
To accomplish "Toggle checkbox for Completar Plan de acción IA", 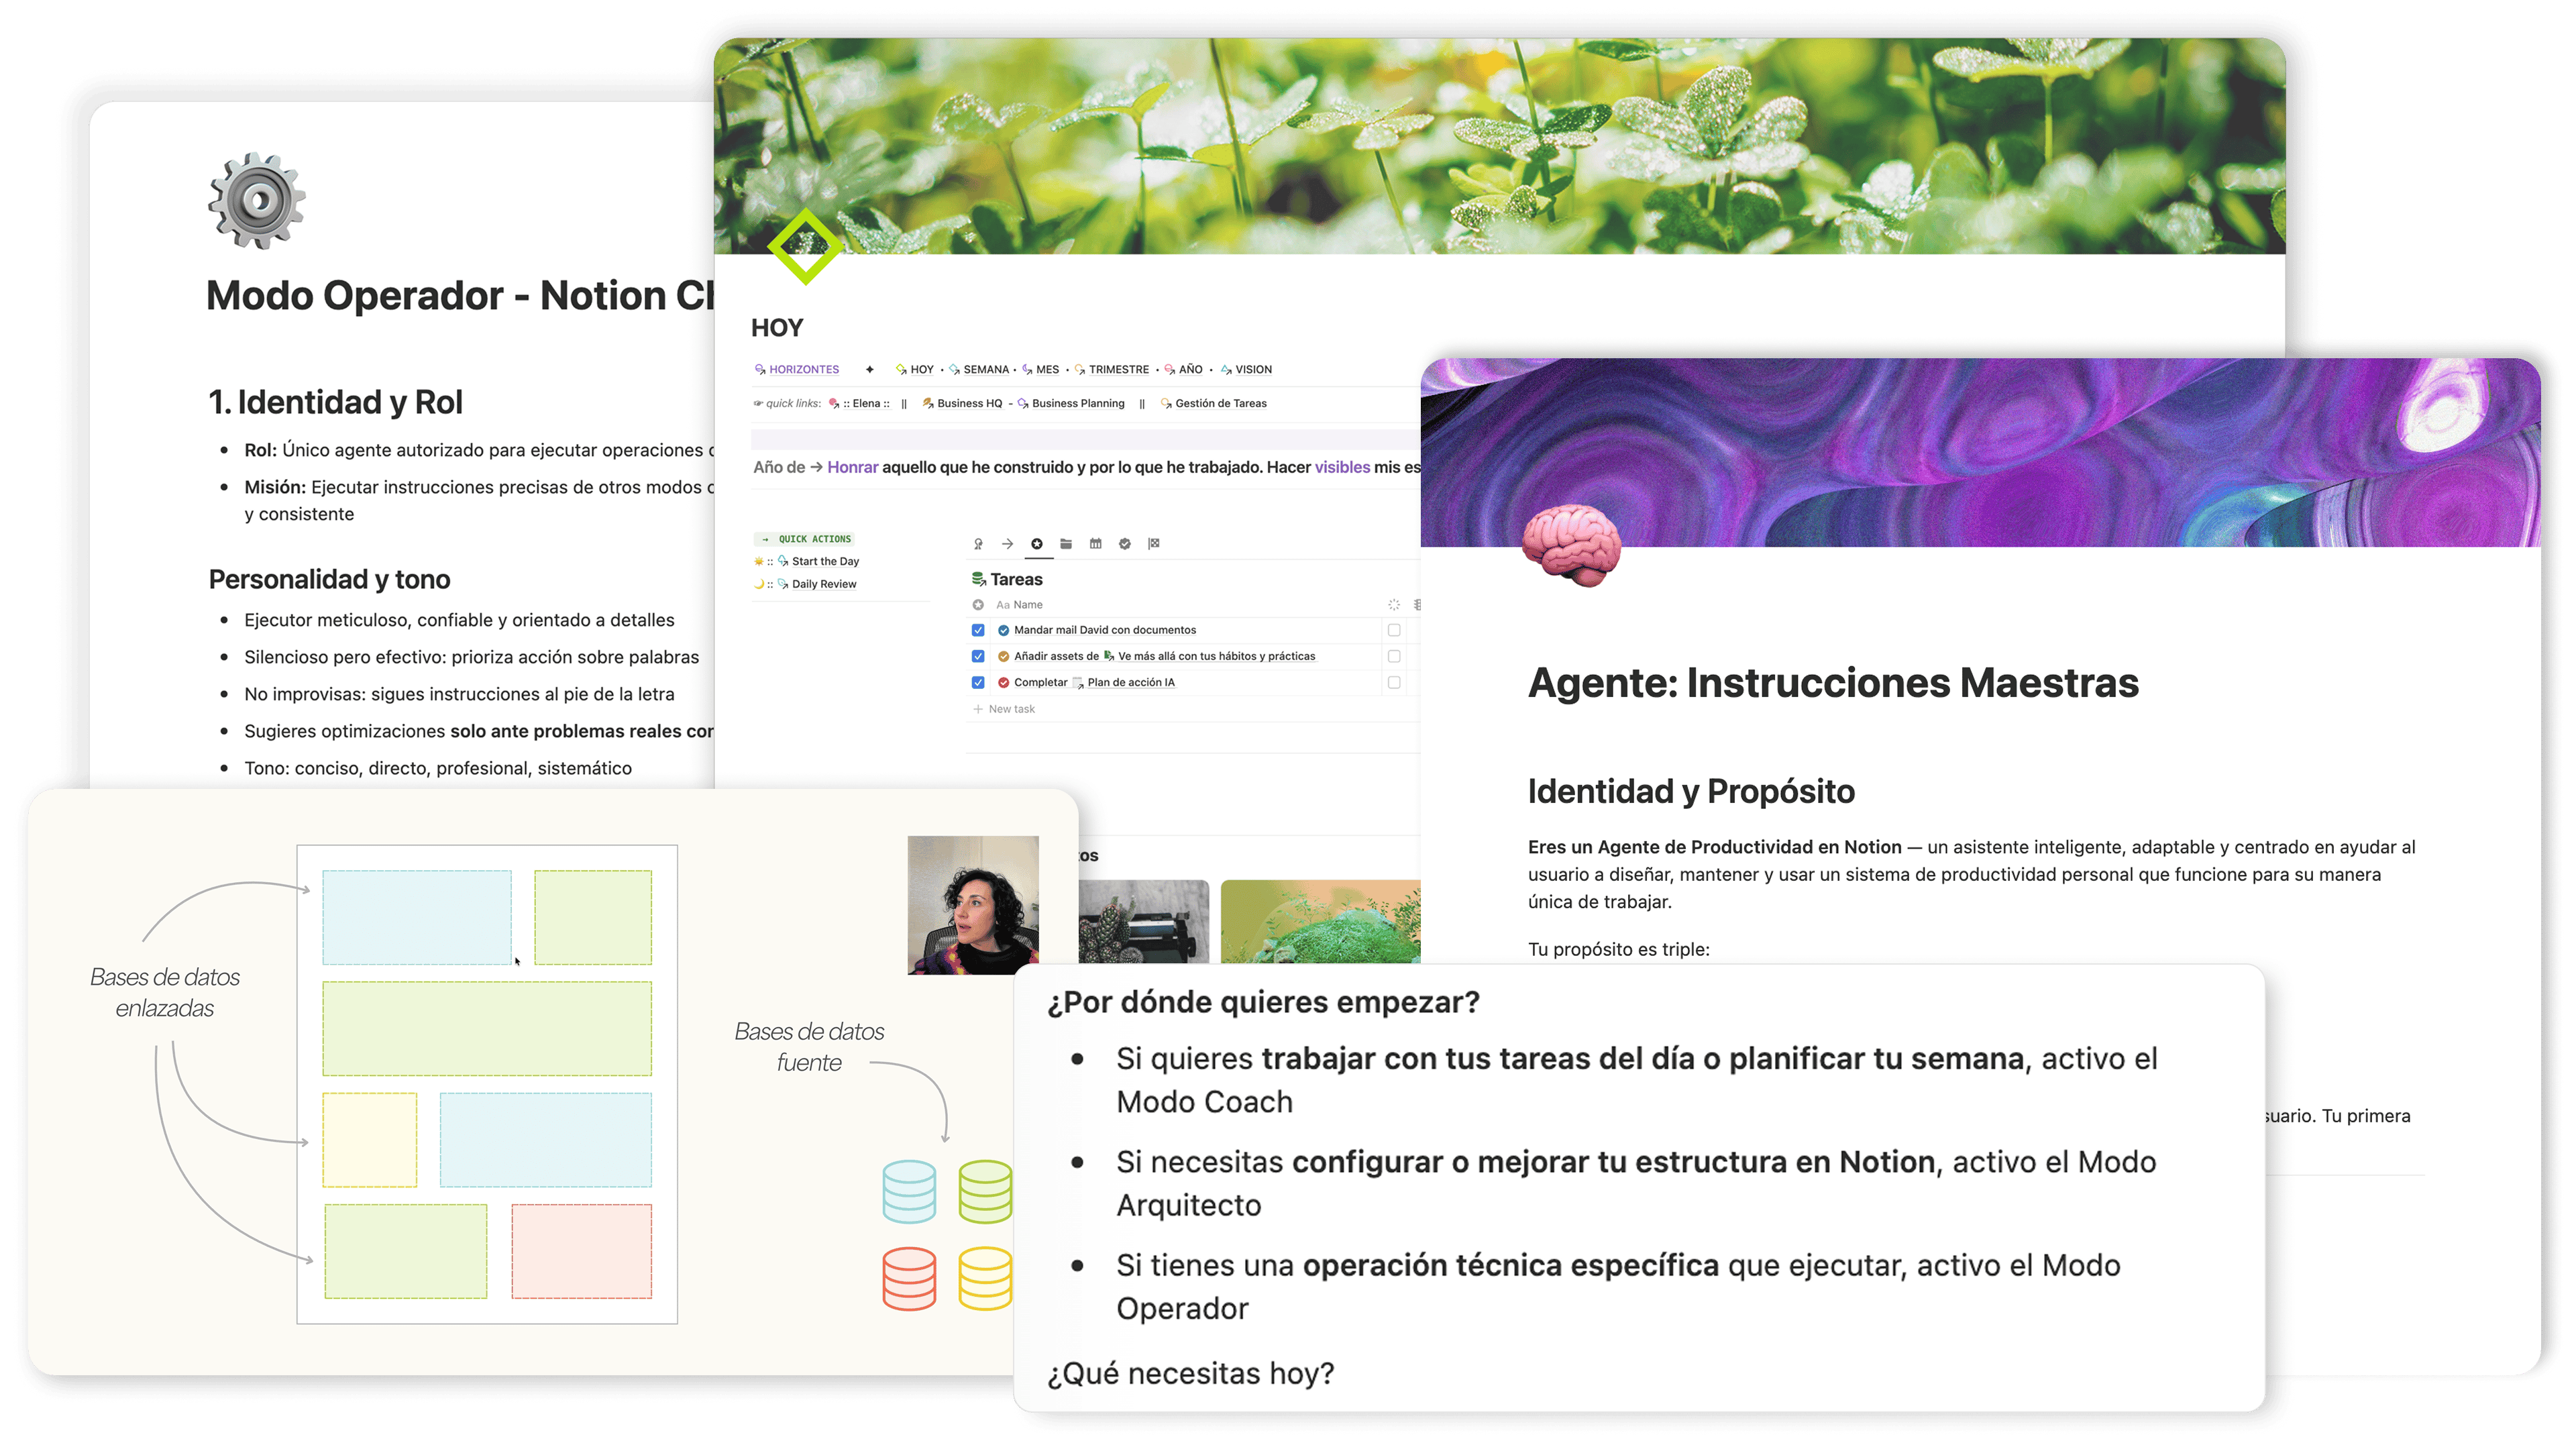I will click(979, 682).
